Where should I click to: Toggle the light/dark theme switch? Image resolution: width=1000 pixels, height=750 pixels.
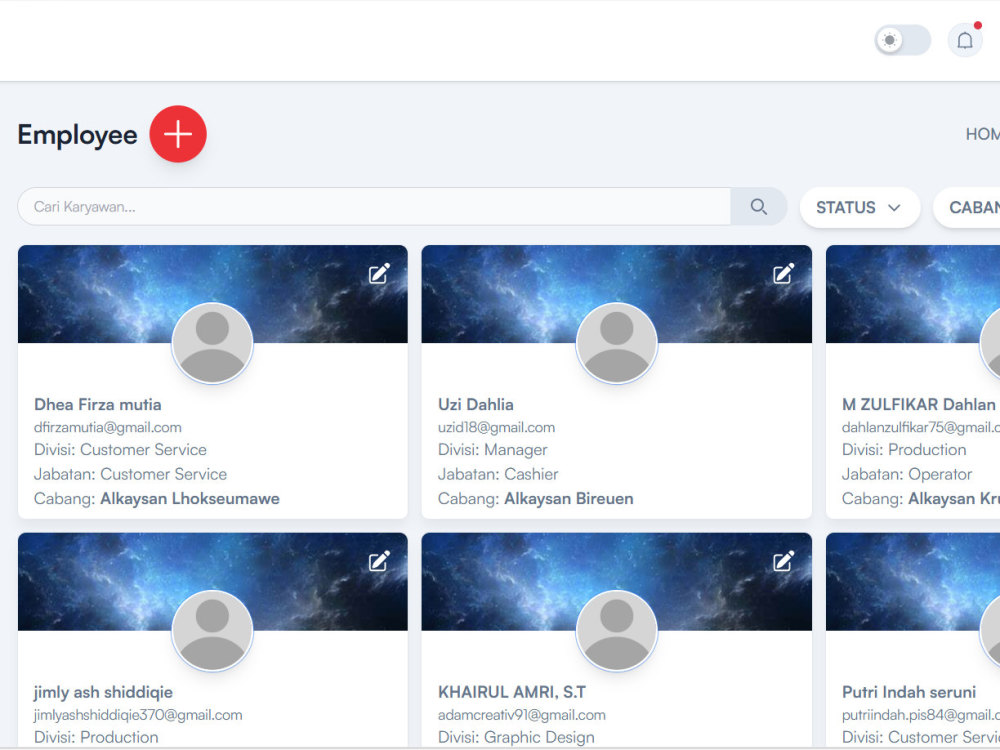coord(902,40)
